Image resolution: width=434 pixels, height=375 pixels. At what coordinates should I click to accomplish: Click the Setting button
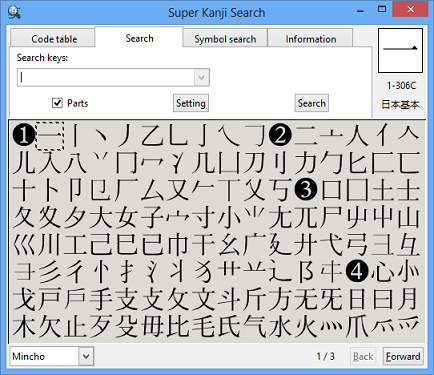tap(191, 103)
